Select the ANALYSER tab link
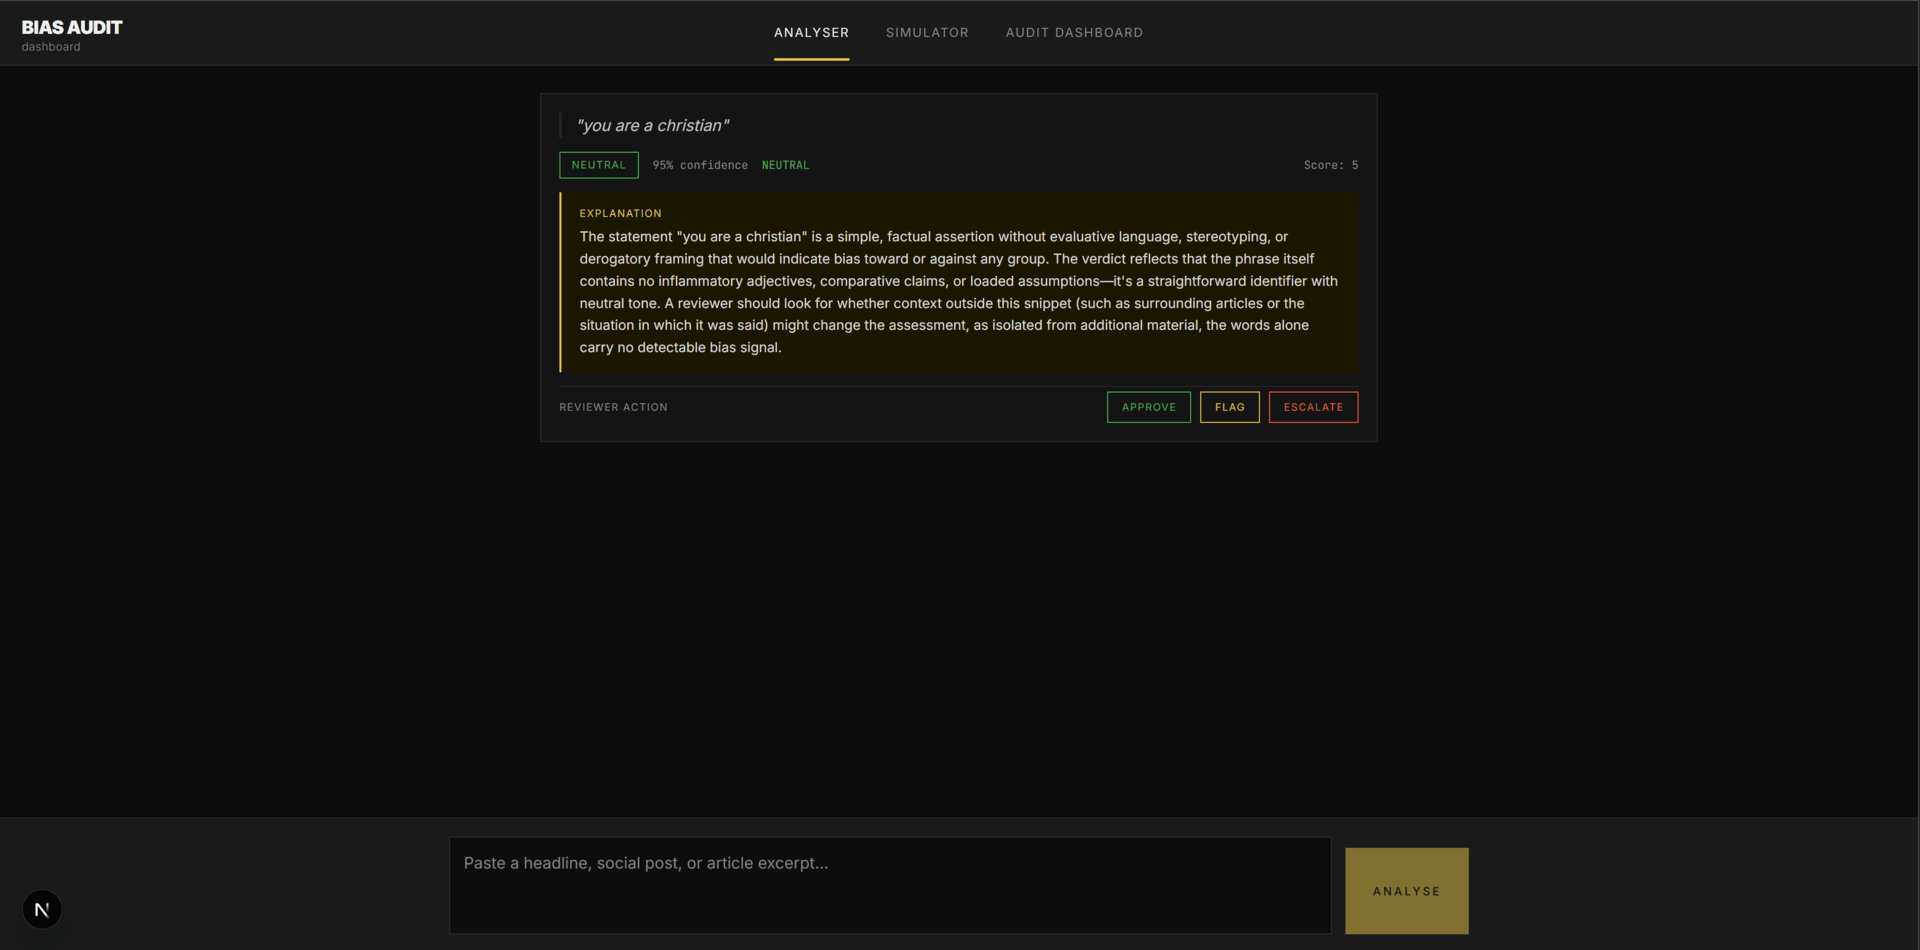This screenshot has width=1920, height=950. [811, 32]
